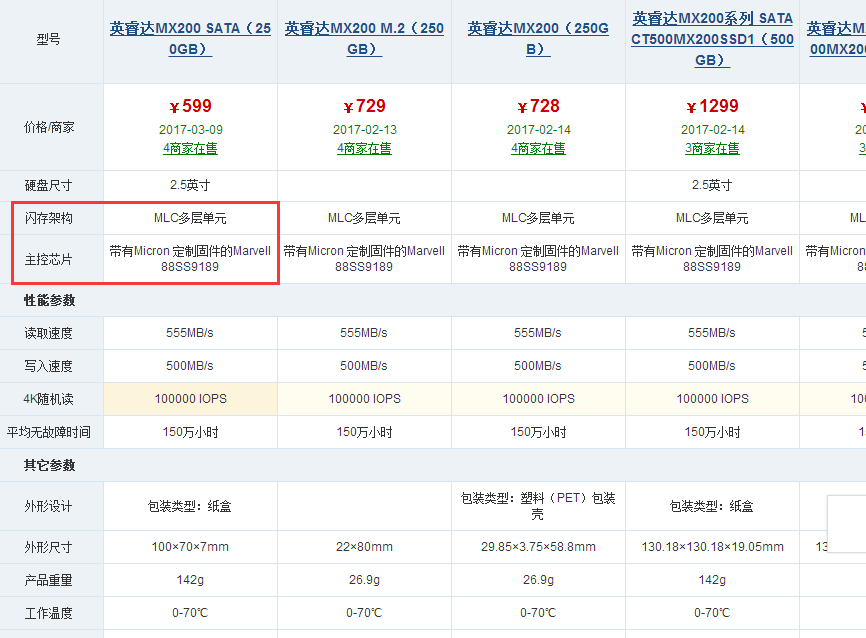The height and width of the screenshot is (638, 866).
Task: Click the 22×80mm dimension cell
Action: pos(364,547)
